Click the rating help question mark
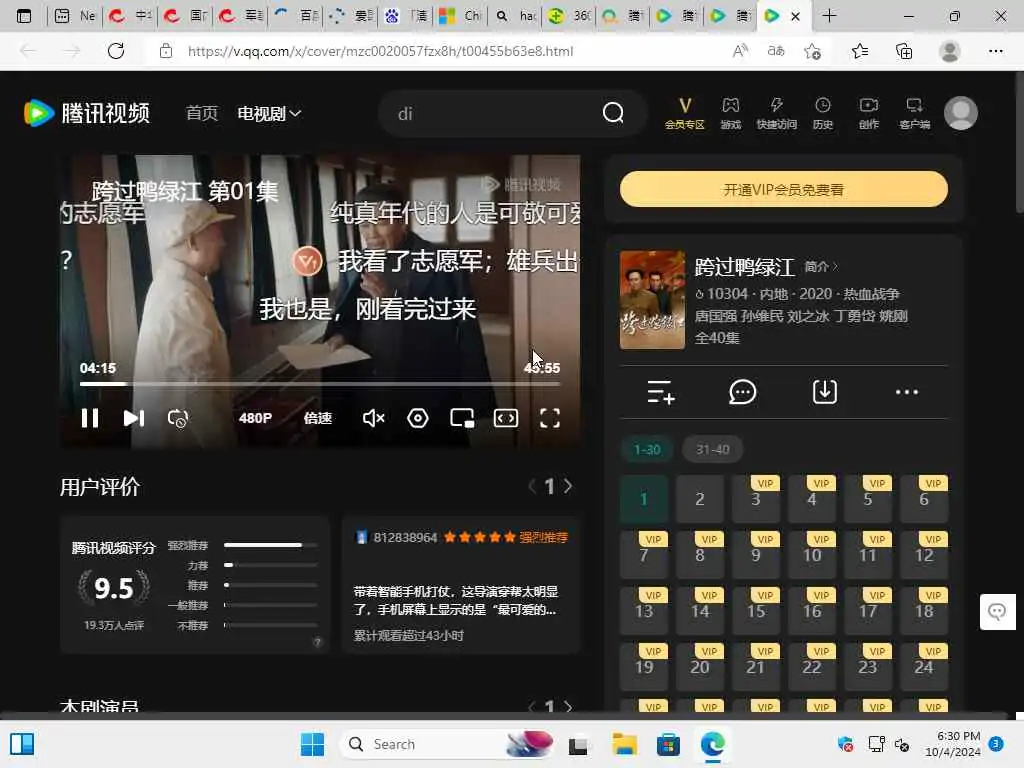Image resolution: width=1024 pixels, height=768 pixels. coord(317,642)
